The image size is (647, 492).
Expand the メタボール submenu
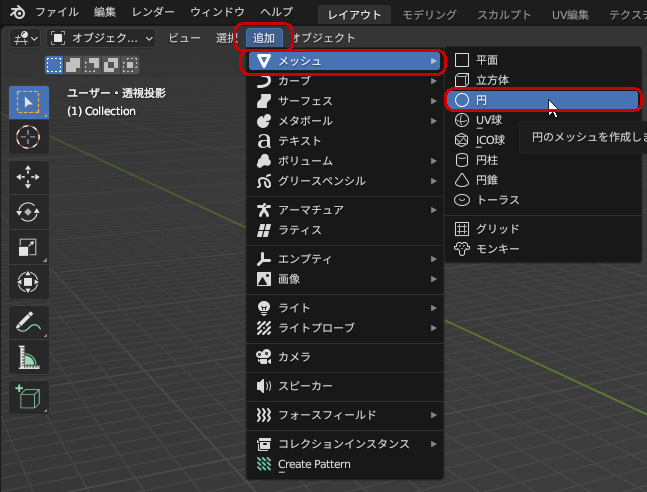[345, 121]
